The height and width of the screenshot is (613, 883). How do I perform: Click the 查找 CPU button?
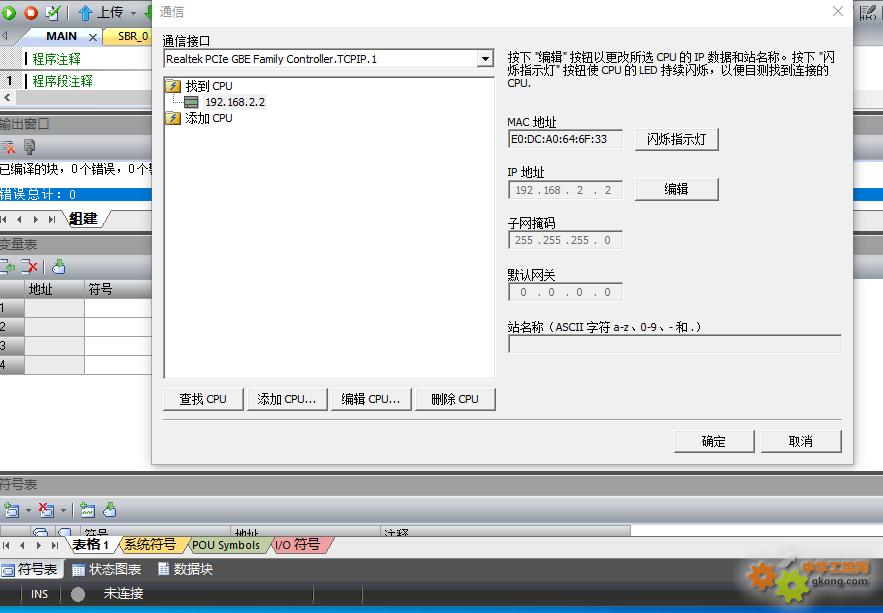pyautogui.click(x=203, y=399)
